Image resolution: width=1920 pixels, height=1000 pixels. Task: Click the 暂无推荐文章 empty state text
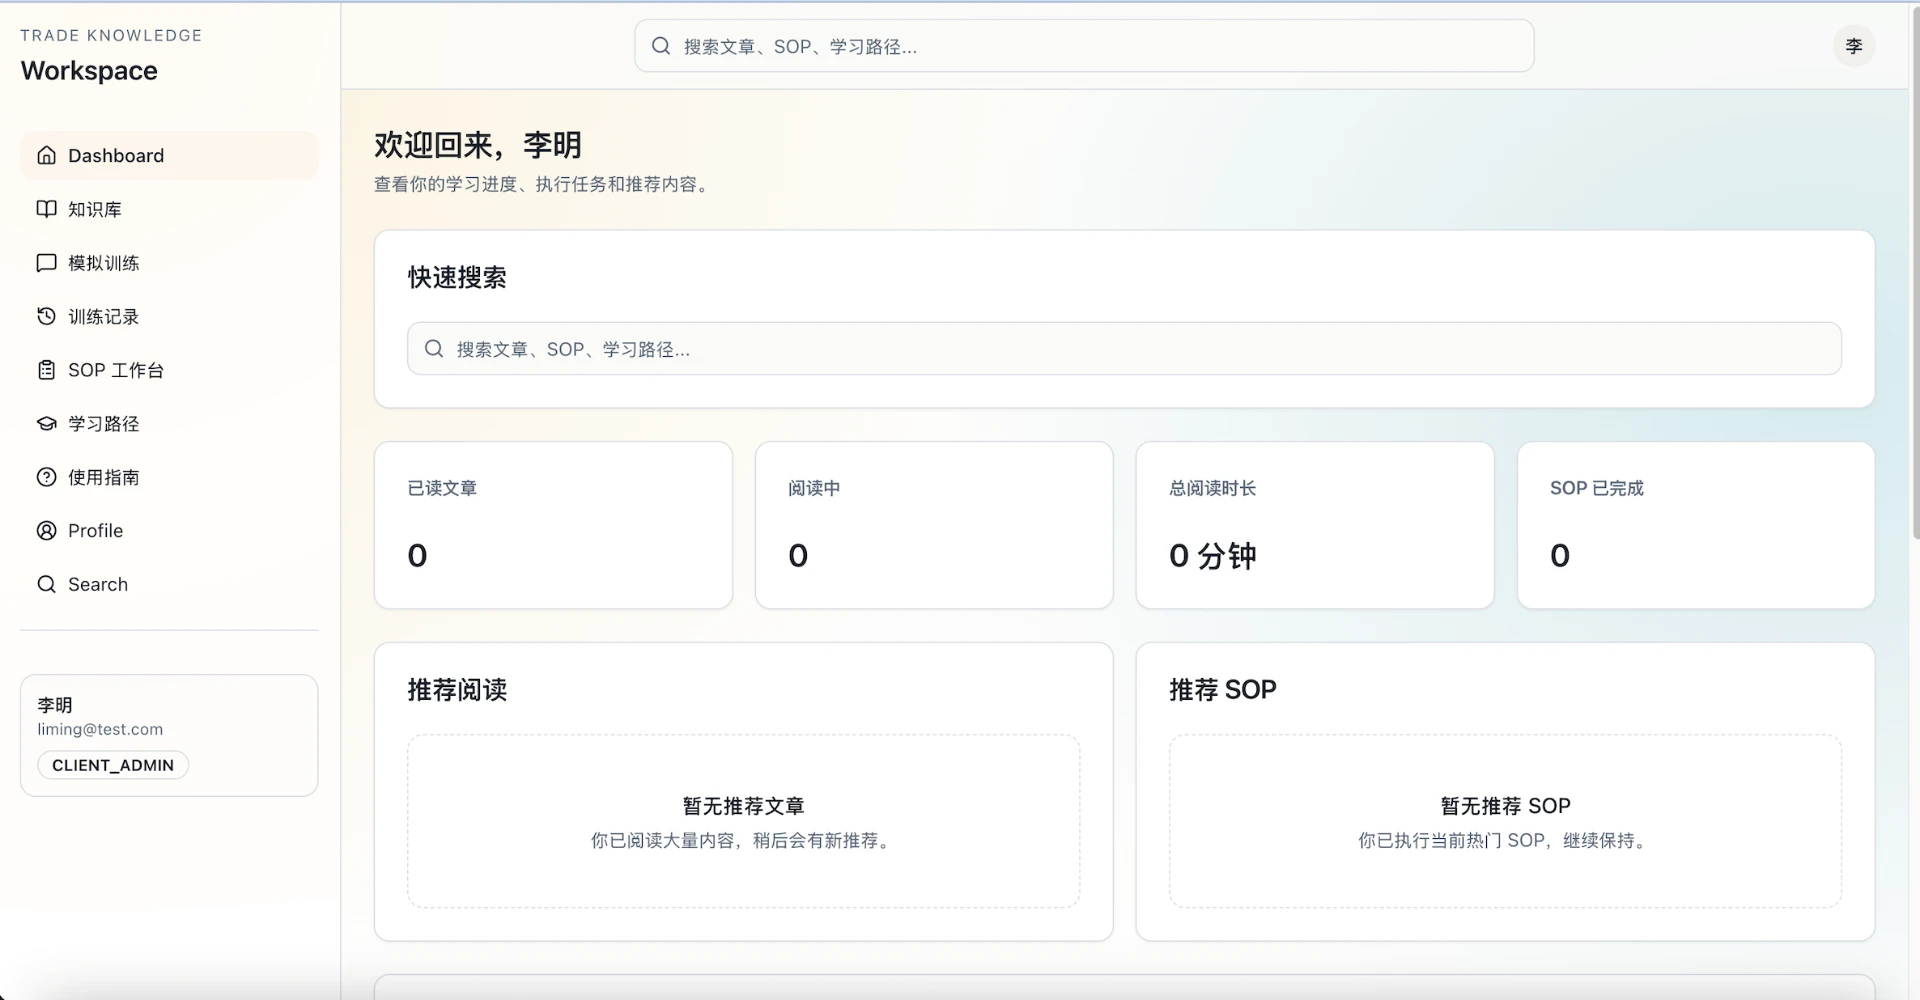(x=743, y=806)
